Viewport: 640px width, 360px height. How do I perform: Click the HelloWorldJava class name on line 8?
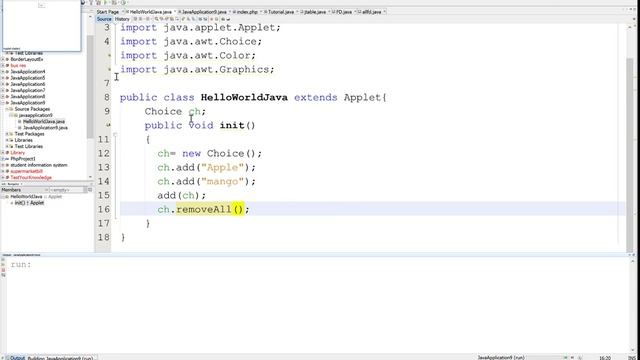(244, 98)
